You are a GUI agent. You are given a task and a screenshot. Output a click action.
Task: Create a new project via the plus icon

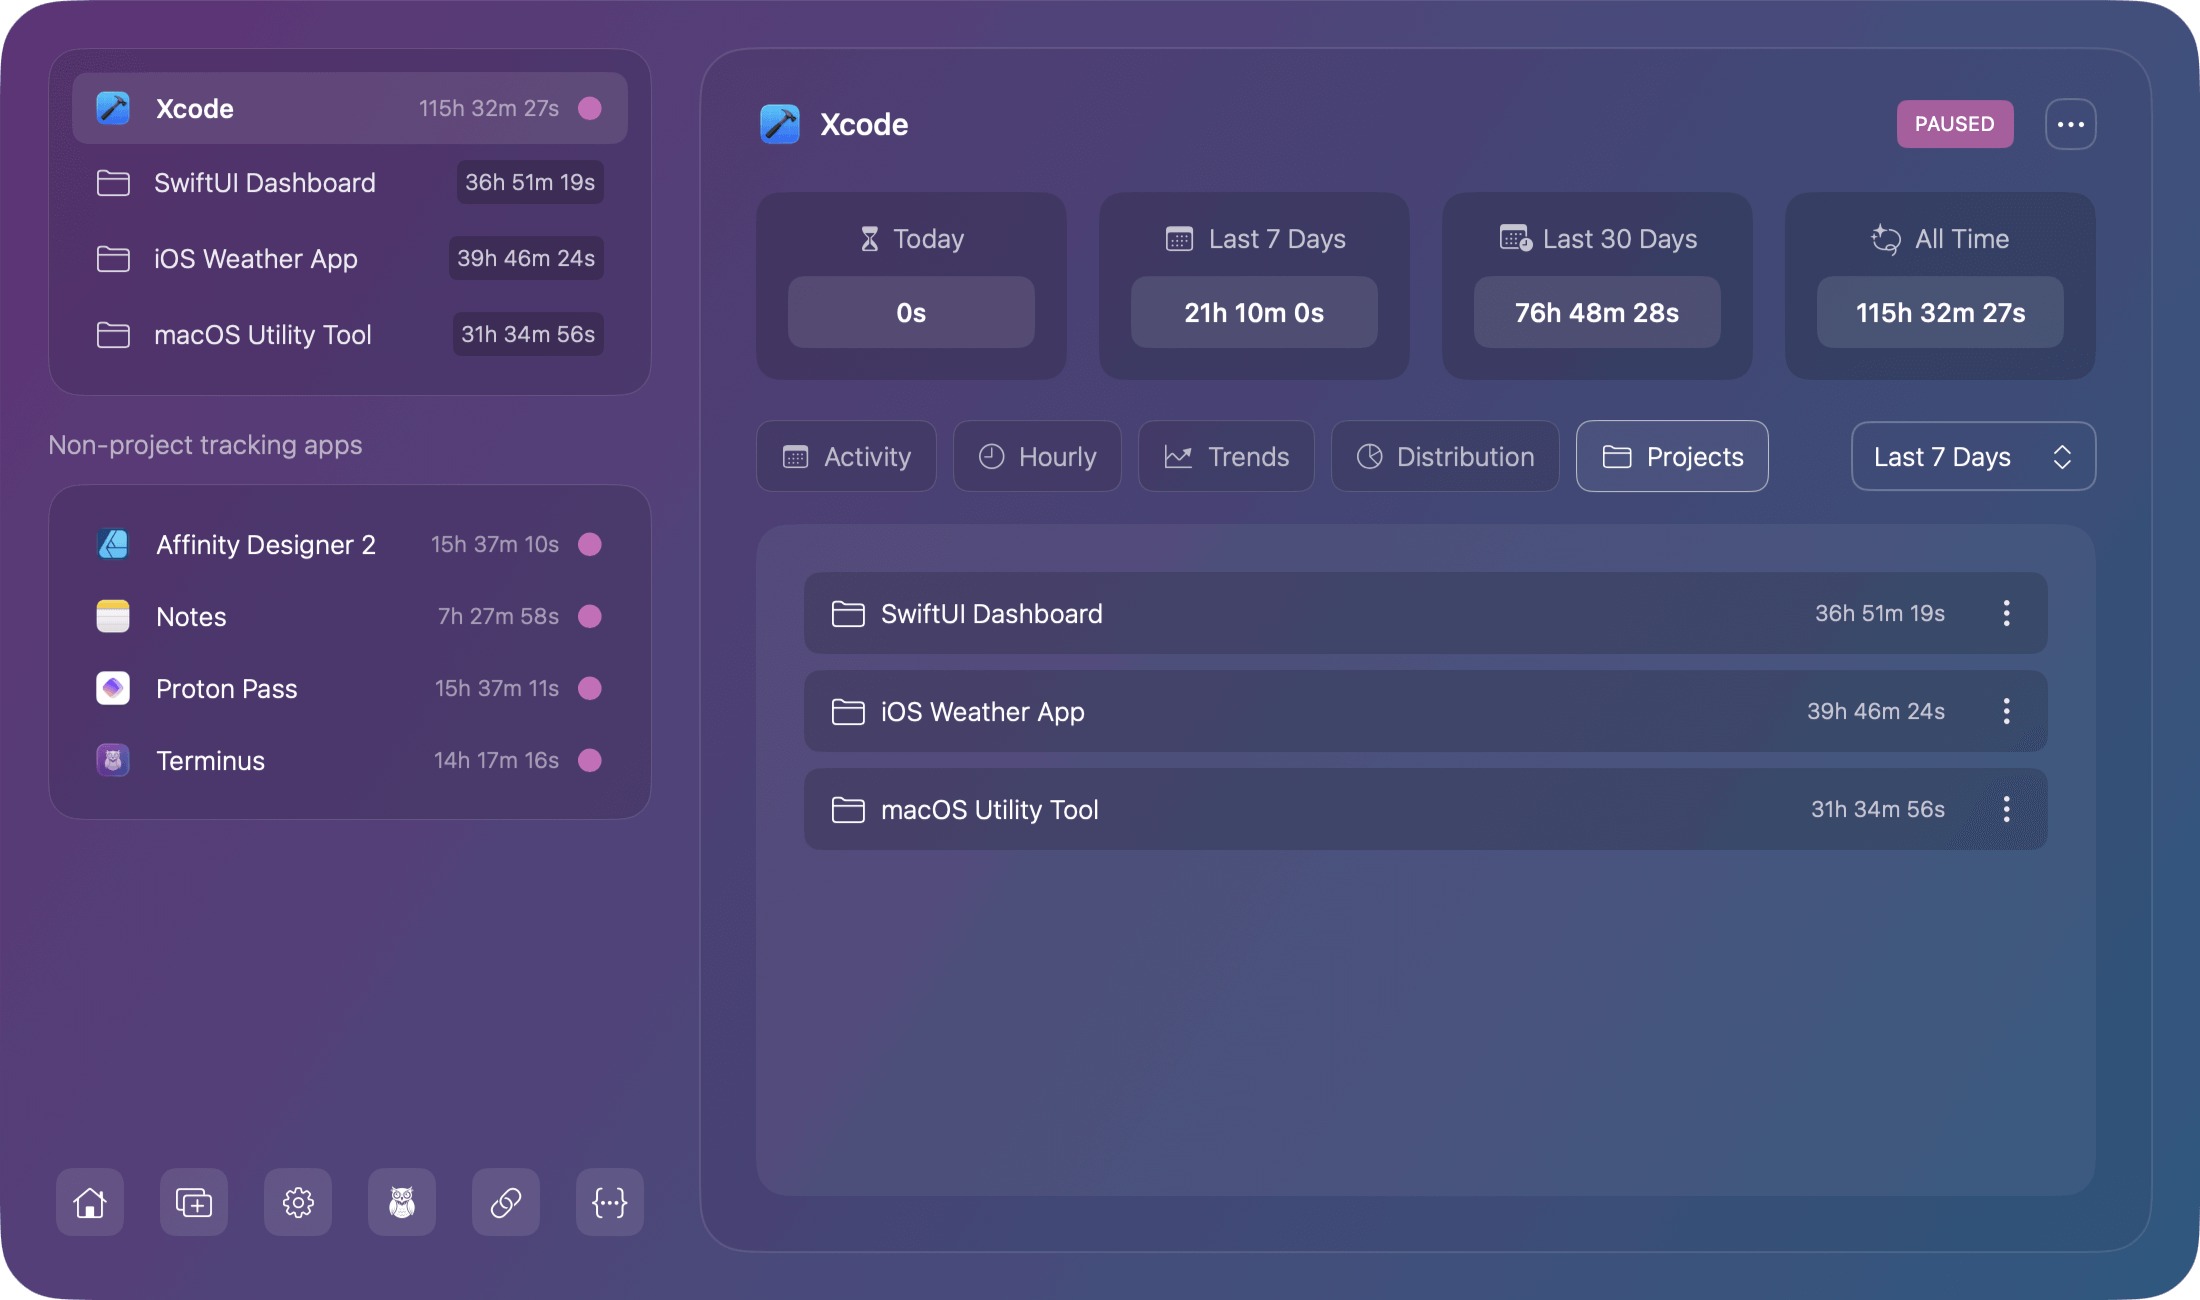coord(193,1202)
